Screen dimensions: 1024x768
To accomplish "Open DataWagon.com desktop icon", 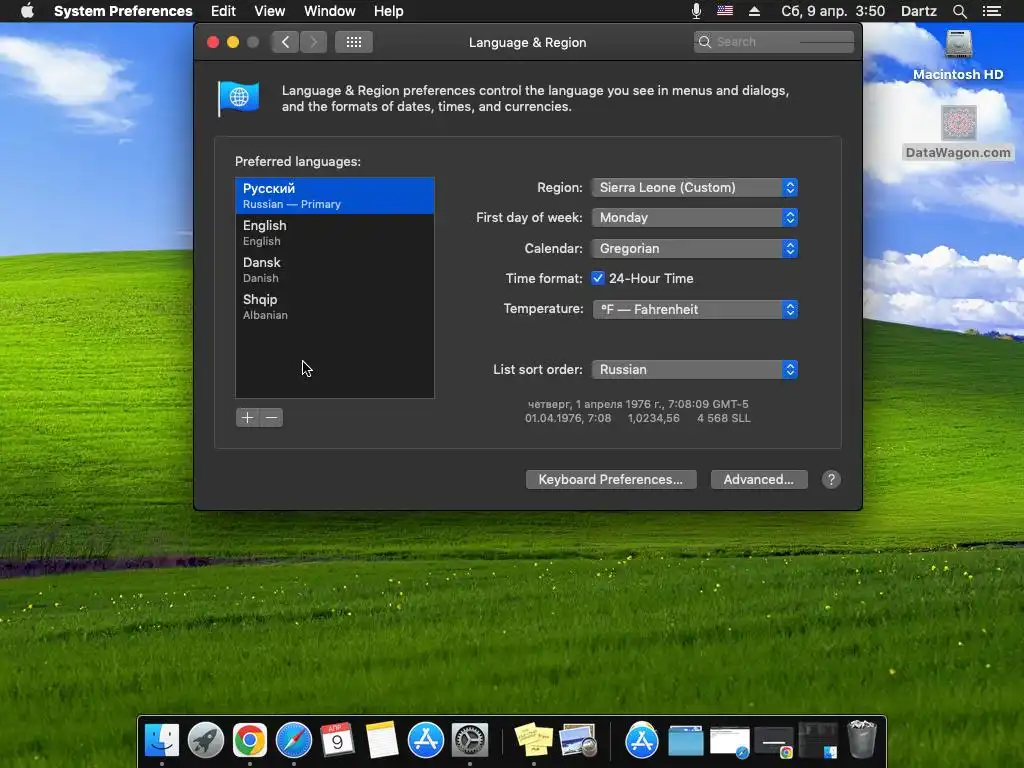I will [x=958, y=133].
